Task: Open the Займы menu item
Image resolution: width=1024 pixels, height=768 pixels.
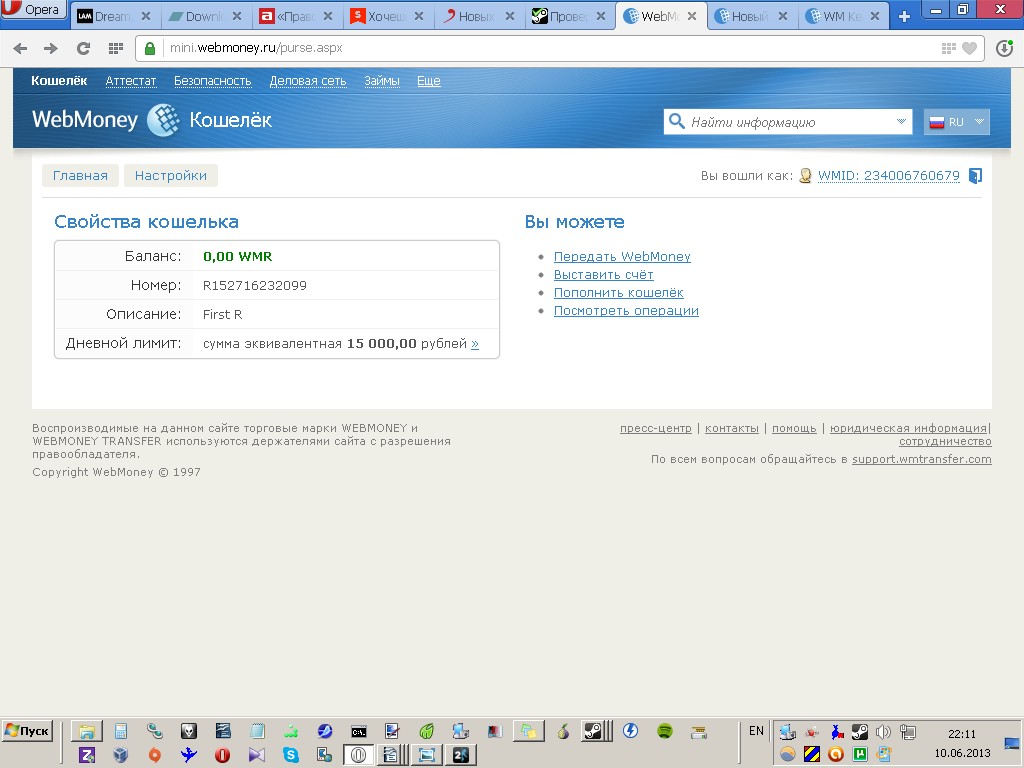Action: (x=382, y=81)
